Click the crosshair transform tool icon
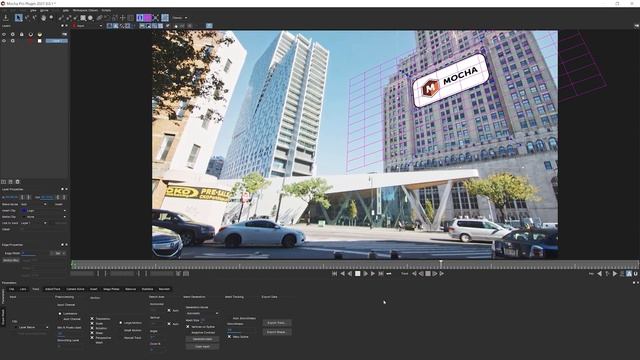 coord(123,18)
